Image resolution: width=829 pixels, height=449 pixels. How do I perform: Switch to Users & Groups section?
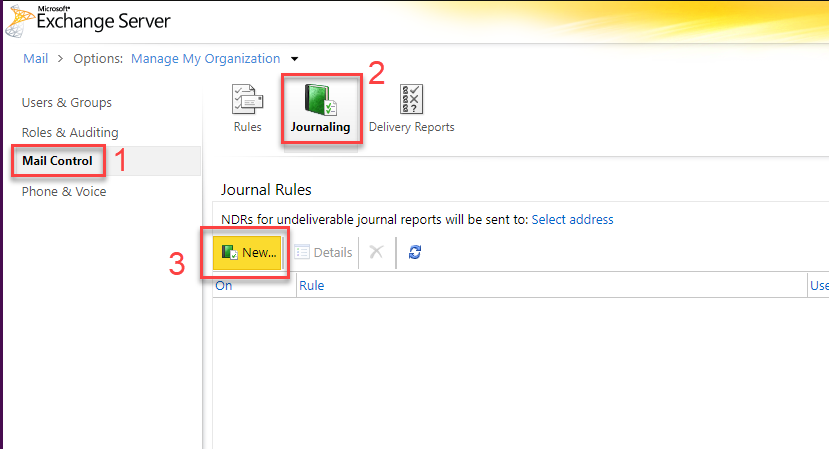point(67,103)
